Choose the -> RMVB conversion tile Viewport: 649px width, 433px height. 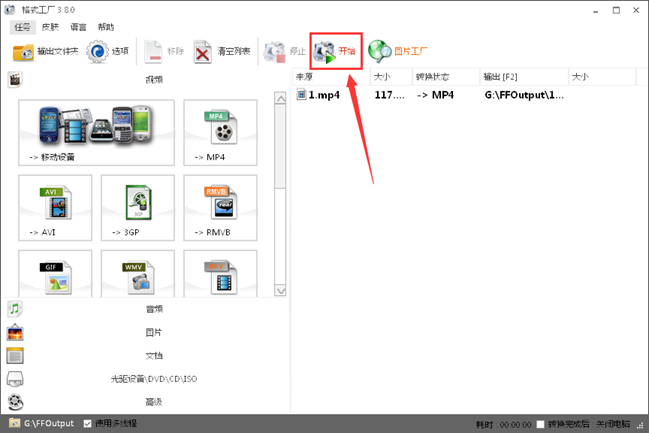(x=221, y=208)
